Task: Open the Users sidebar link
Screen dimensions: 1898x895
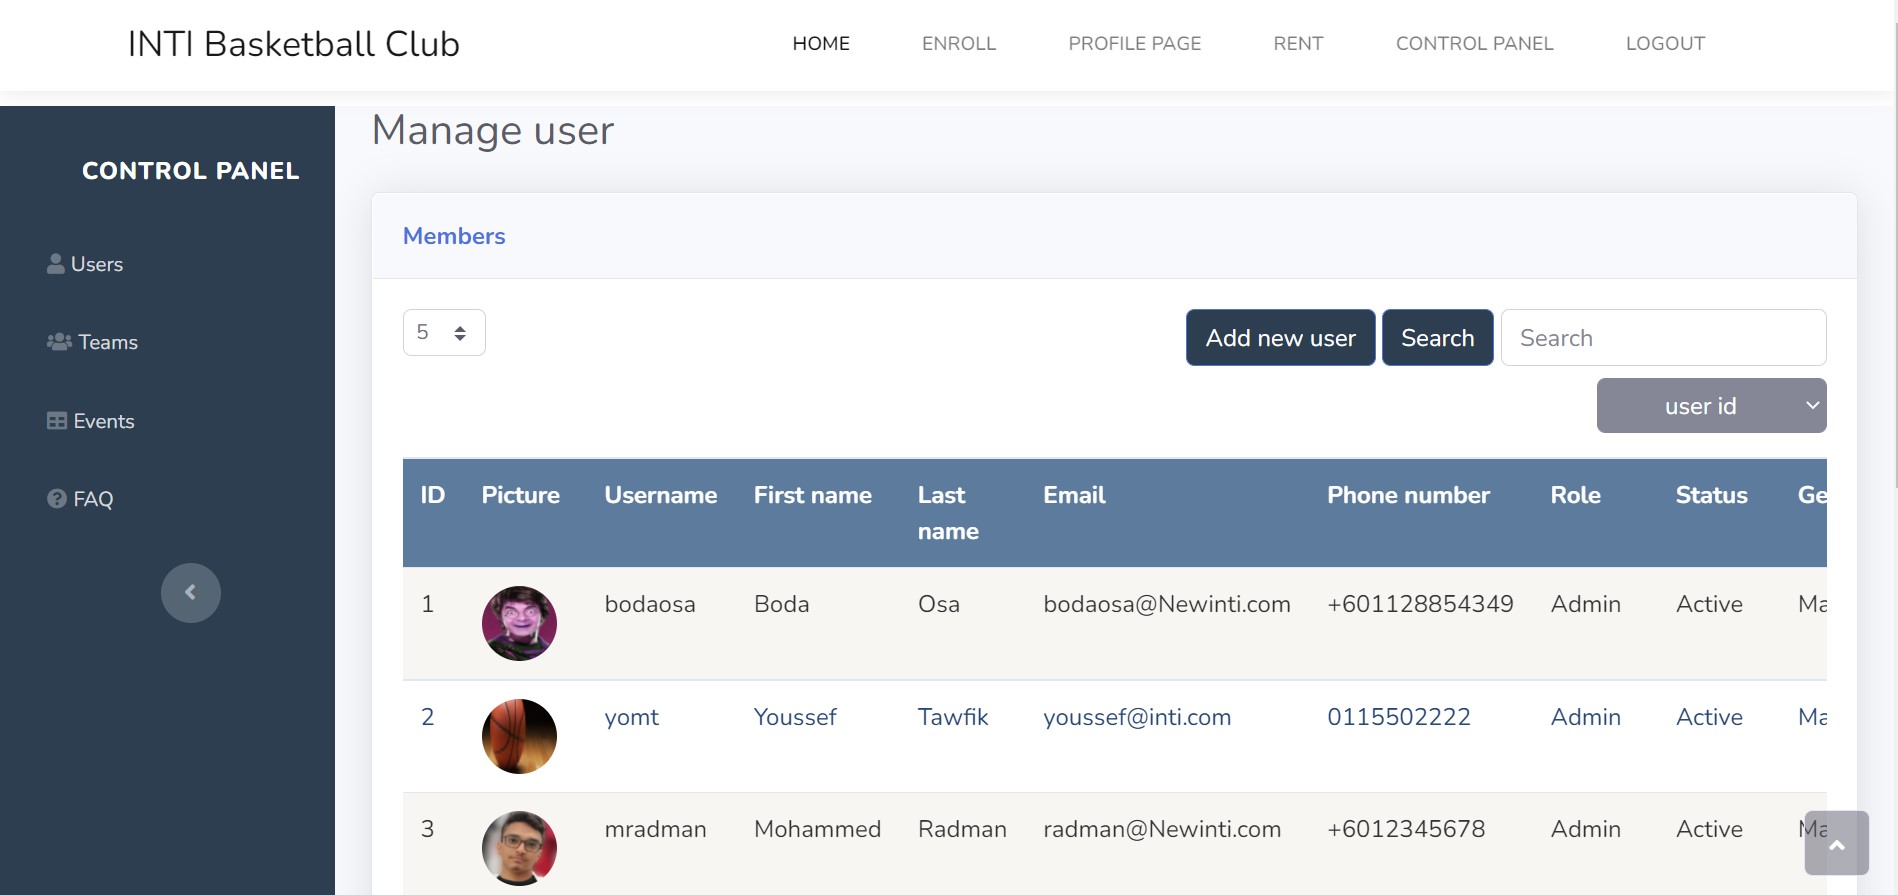Action: pos(85,264)
